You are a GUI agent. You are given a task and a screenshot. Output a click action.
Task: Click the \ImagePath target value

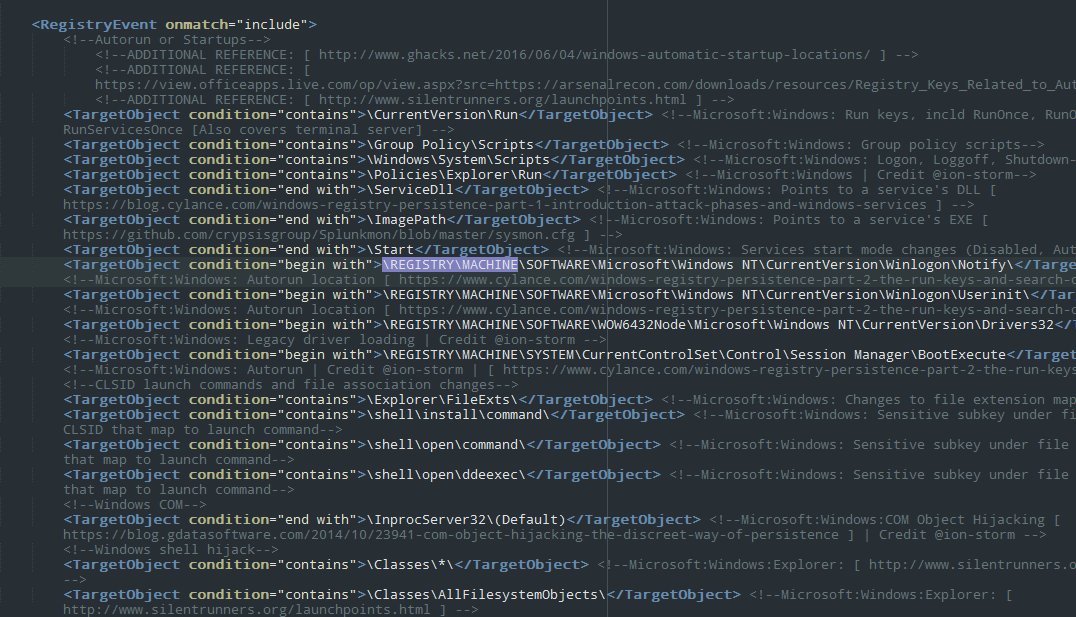click(406, 220)
